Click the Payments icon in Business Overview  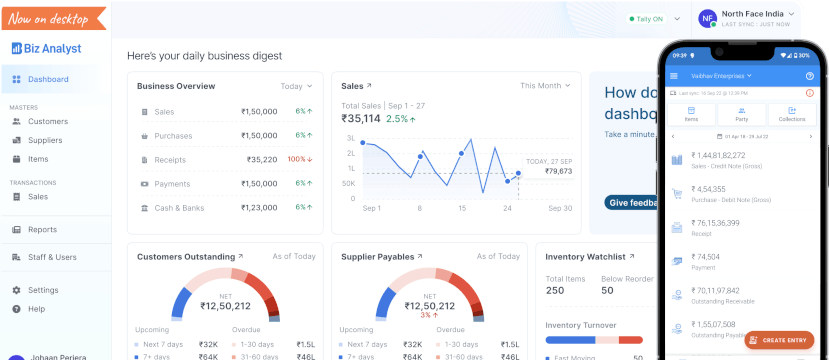144,184
